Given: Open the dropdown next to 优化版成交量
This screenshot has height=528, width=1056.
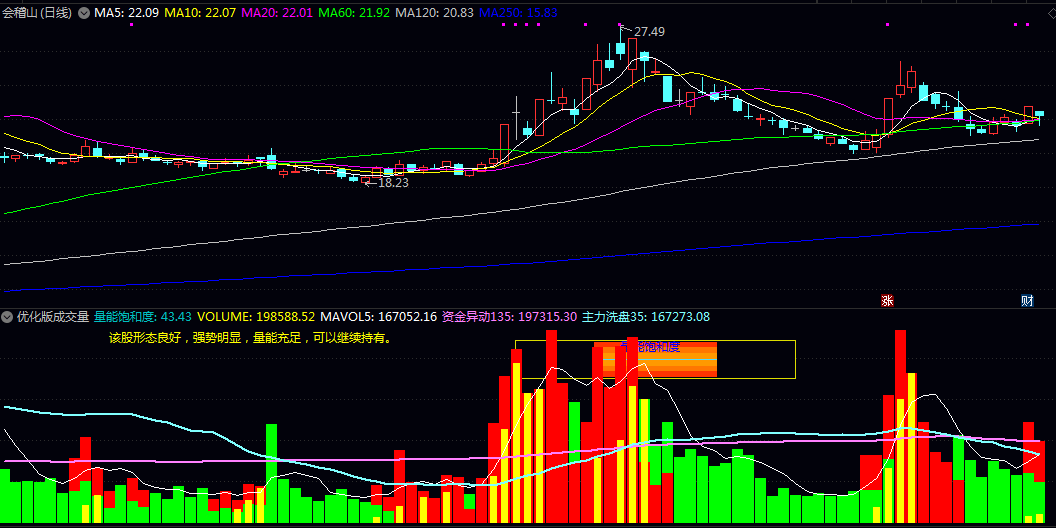Looking at the screenshot, I should tap(8, 317).
